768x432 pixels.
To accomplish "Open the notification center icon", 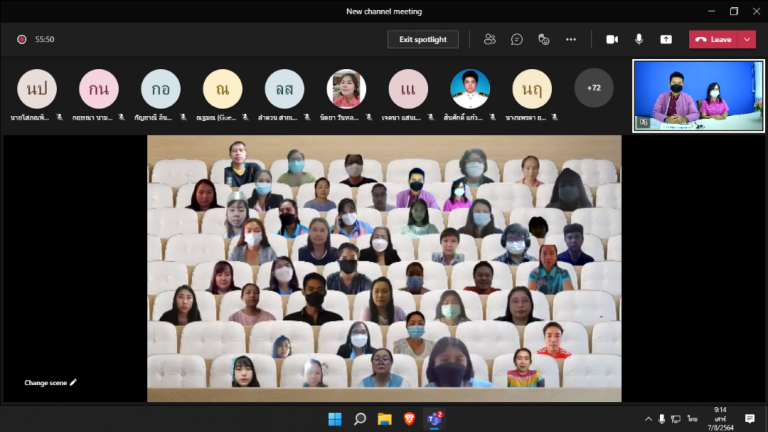I will point(750,419).
